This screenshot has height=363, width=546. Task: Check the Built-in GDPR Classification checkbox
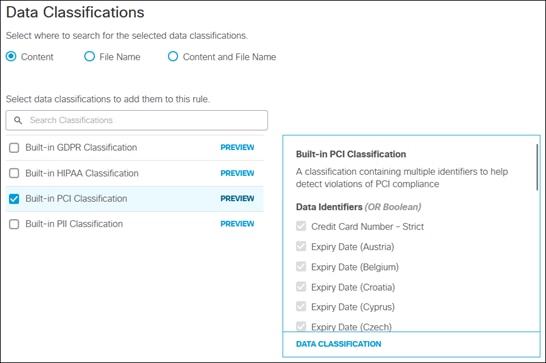click(x=14, y=148)
